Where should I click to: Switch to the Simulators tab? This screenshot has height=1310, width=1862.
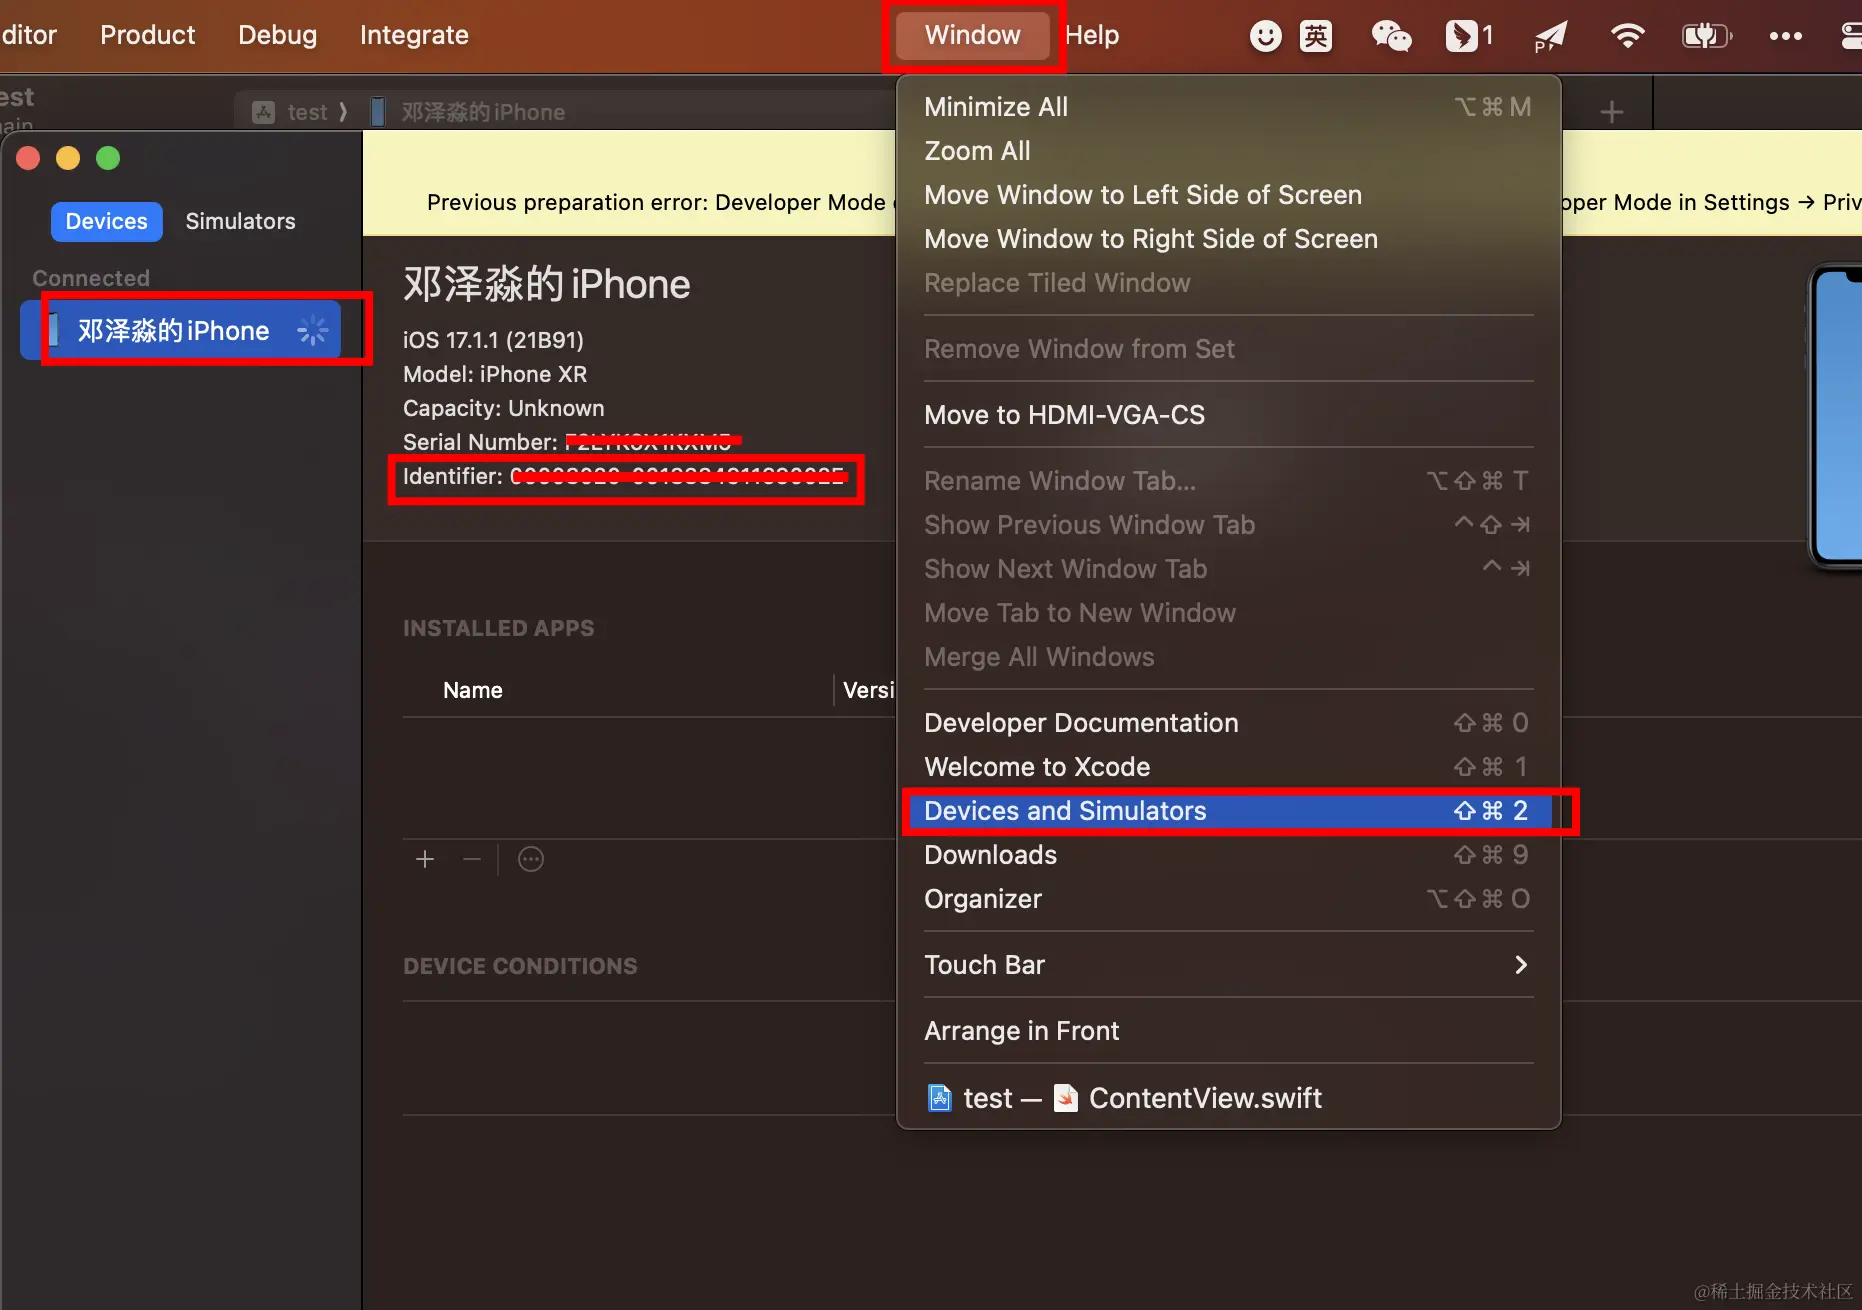tap(240, 221)
